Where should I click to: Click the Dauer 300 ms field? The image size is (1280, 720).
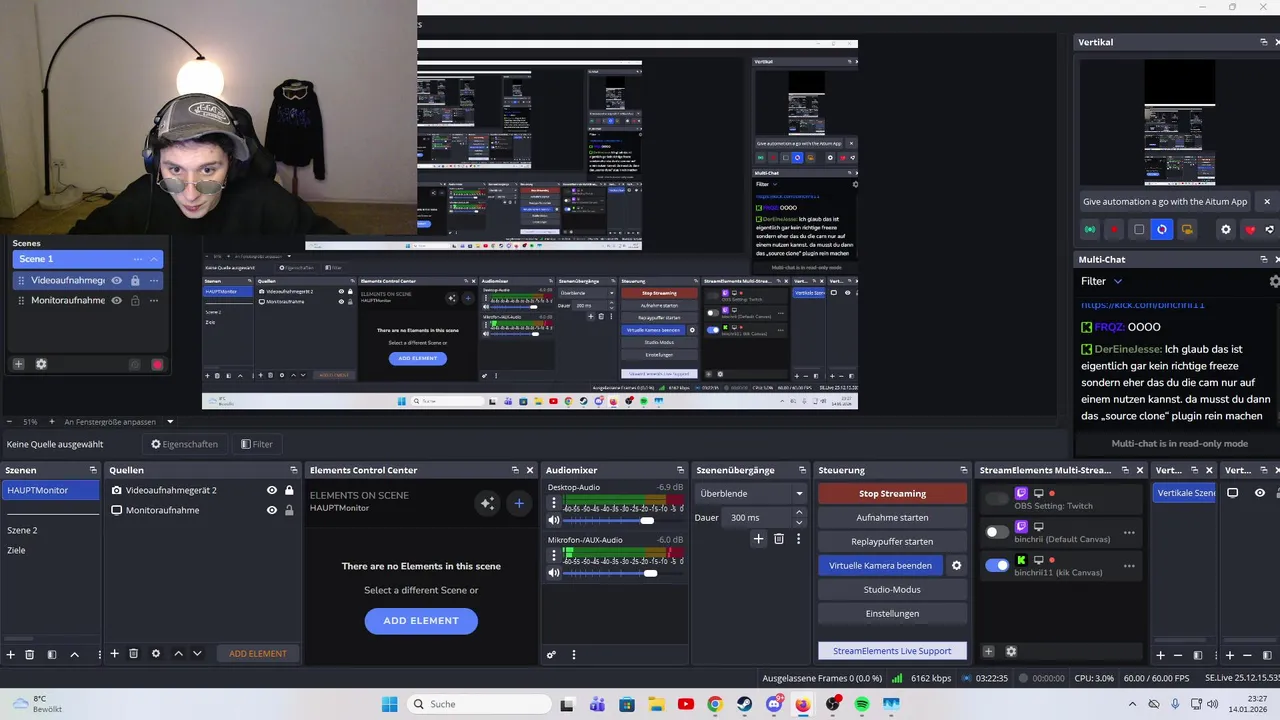pyautogui.click(x=758, y=517)
